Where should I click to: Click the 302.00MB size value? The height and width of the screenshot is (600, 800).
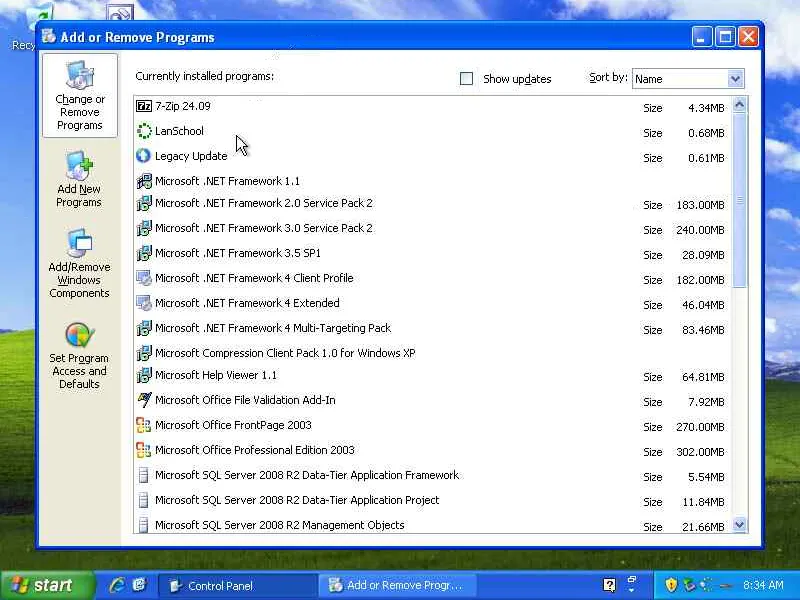[x=700, y=452]
